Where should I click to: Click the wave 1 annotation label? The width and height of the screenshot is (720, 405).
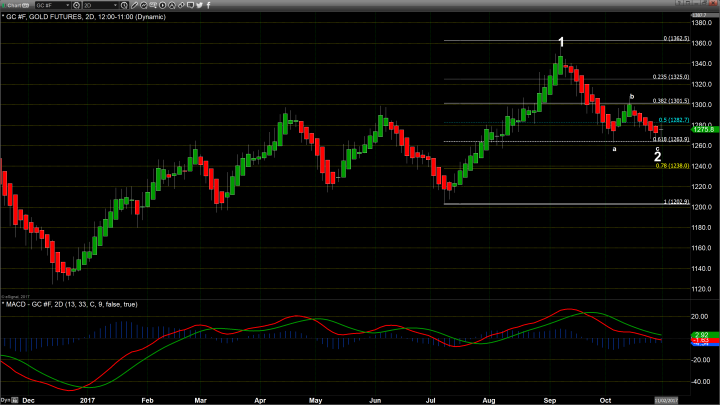tap(561, 42)
